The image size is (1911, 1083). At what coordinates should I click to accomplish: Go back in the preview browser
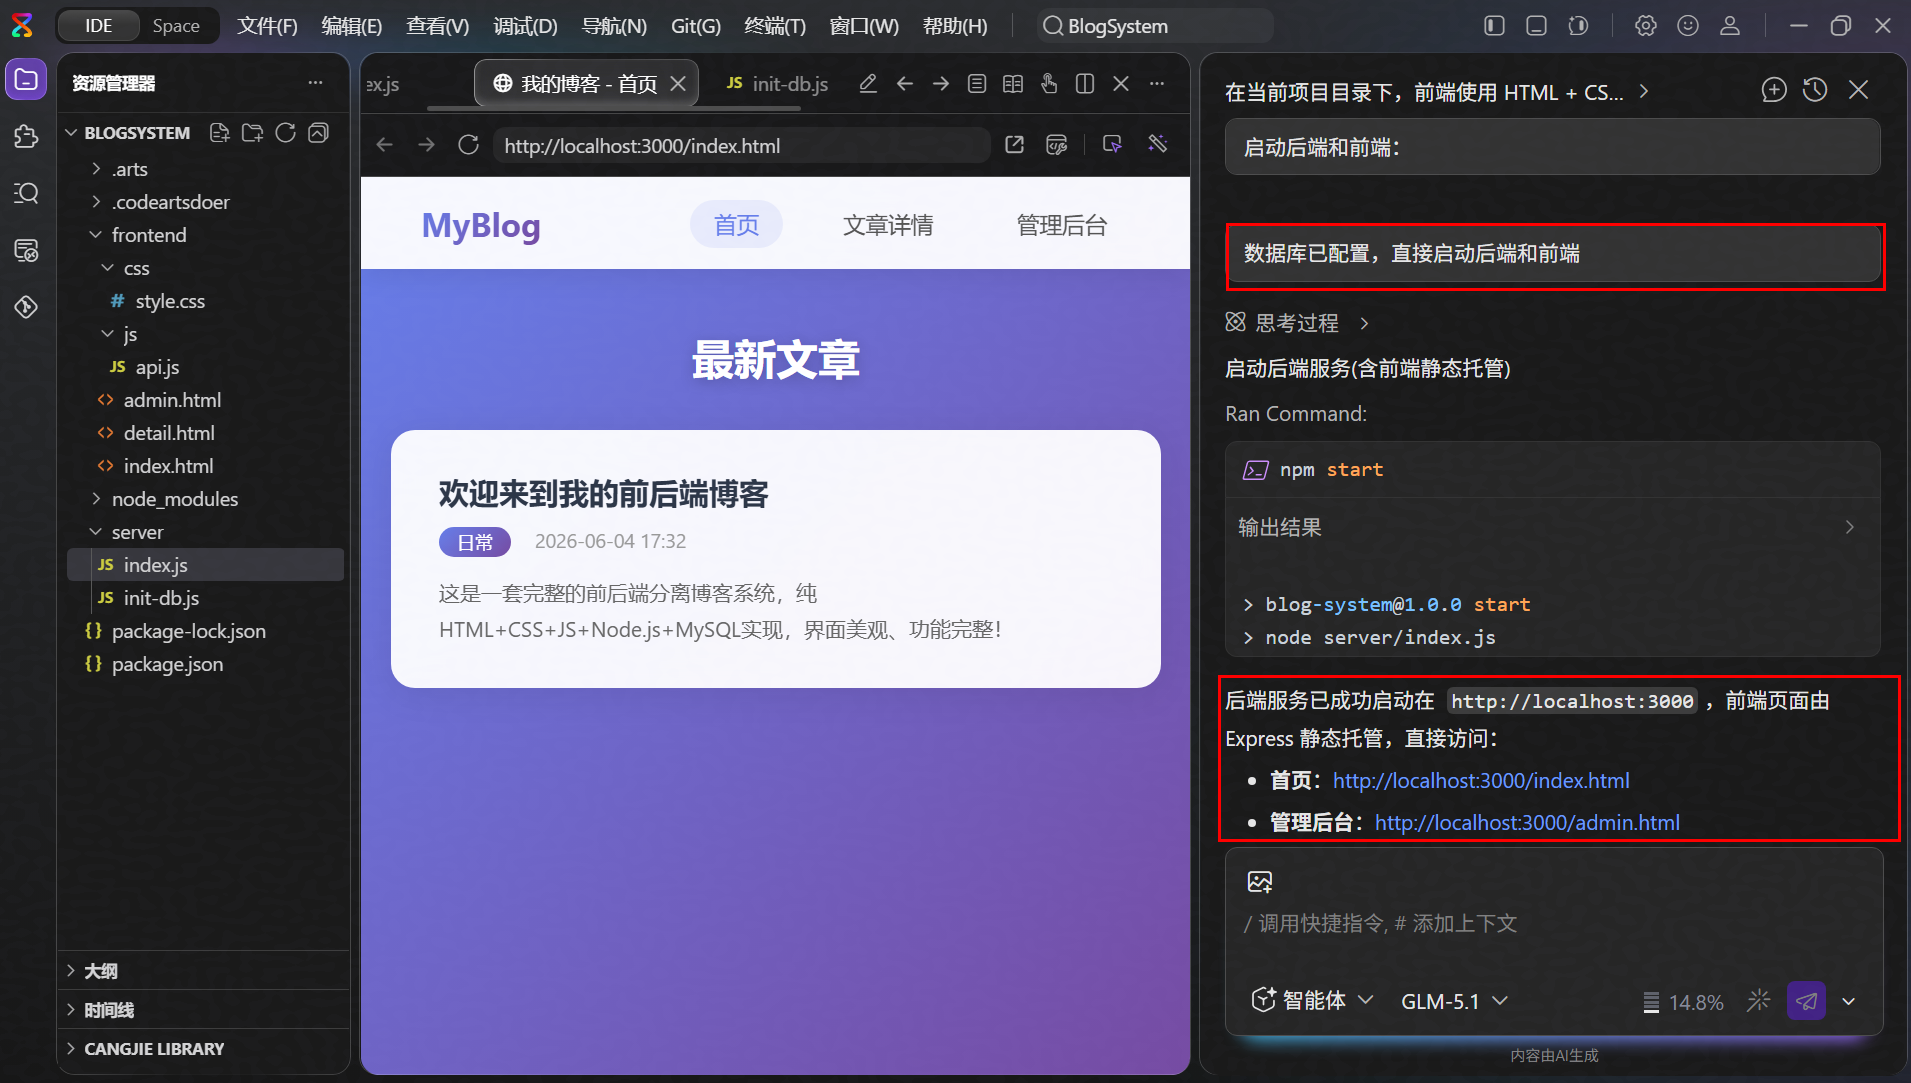384,145
